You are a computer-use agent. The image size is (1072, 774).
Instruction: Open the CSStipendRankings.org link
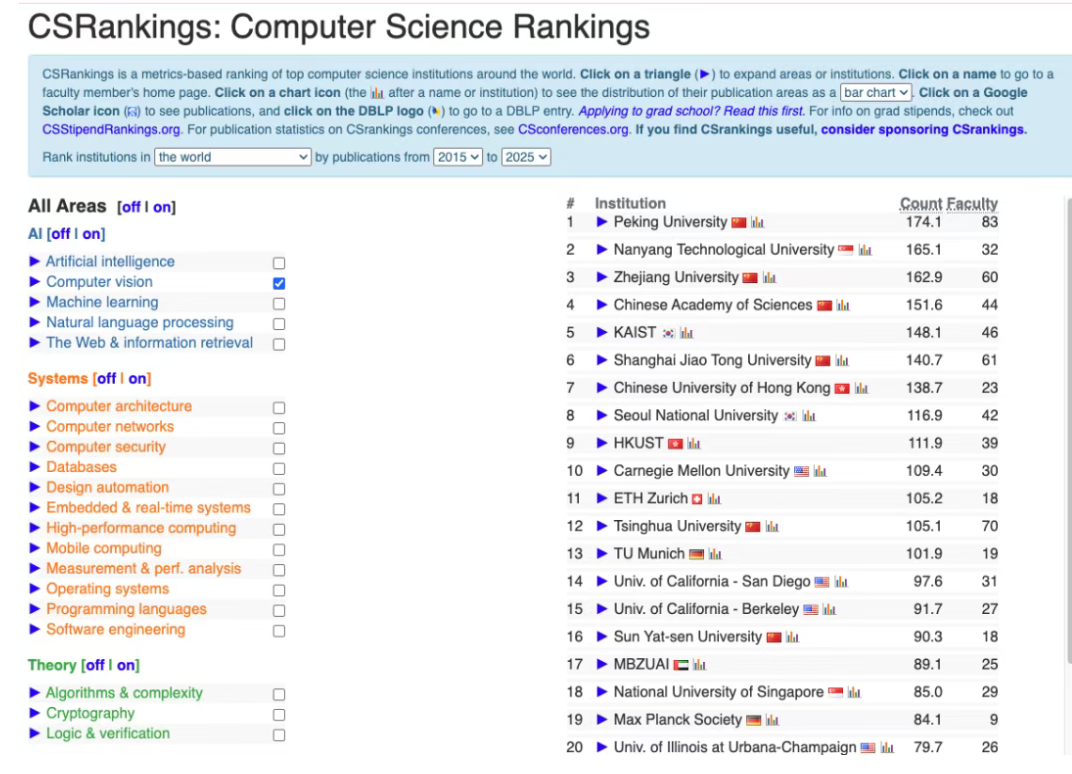click(111, 129)
